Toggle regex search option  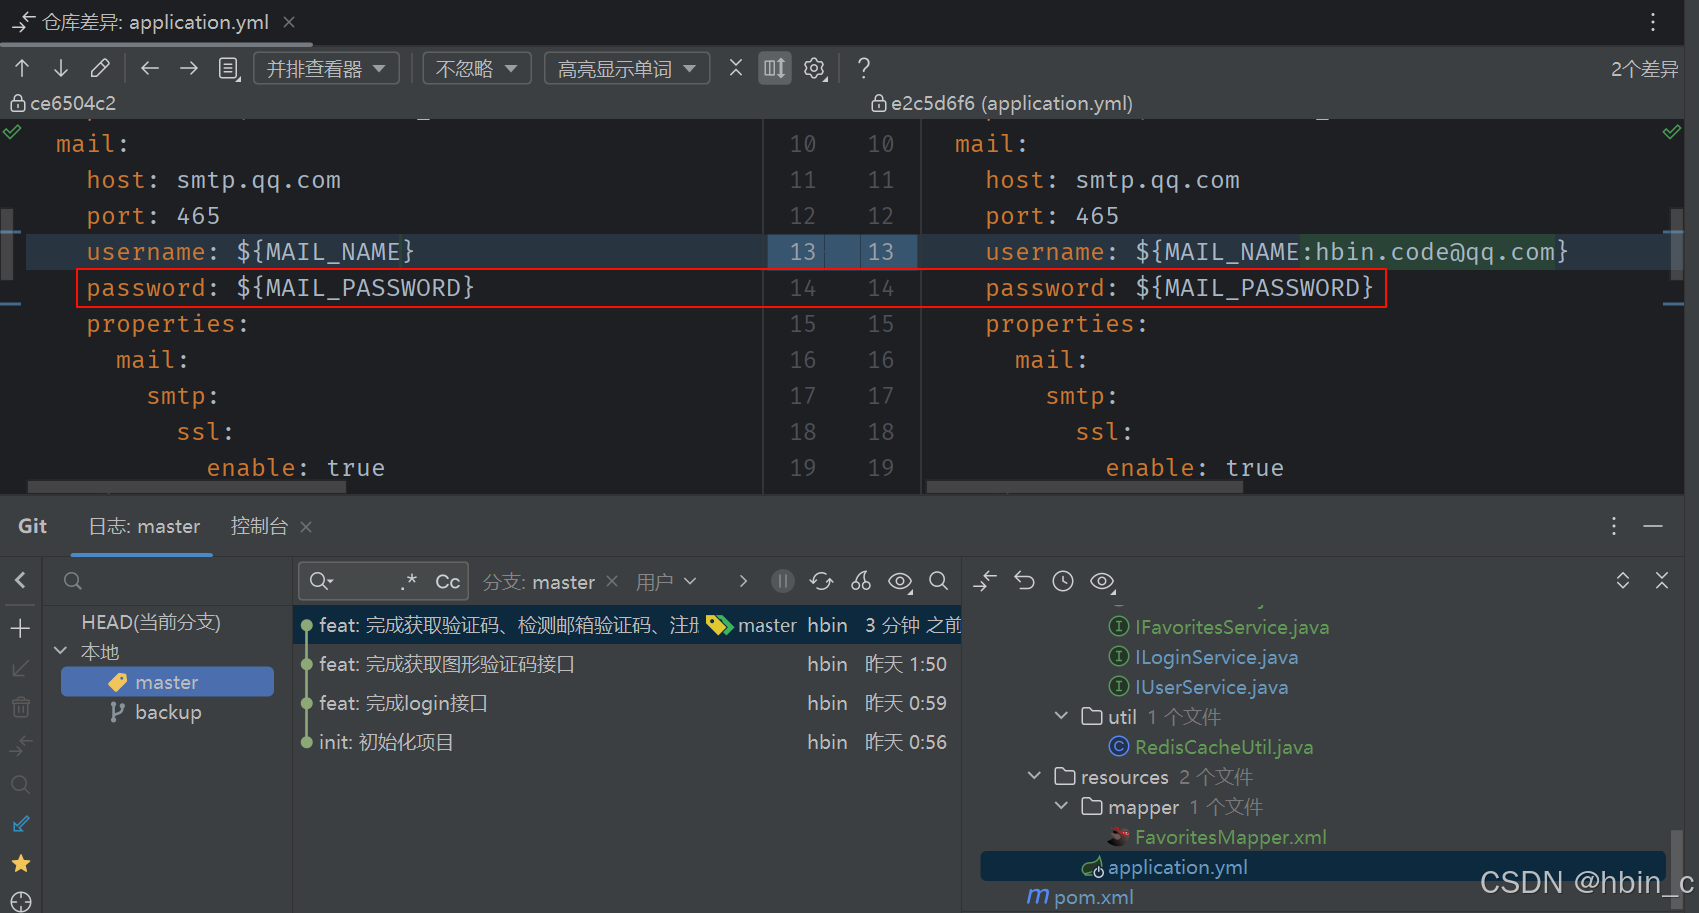coord(409,581)
